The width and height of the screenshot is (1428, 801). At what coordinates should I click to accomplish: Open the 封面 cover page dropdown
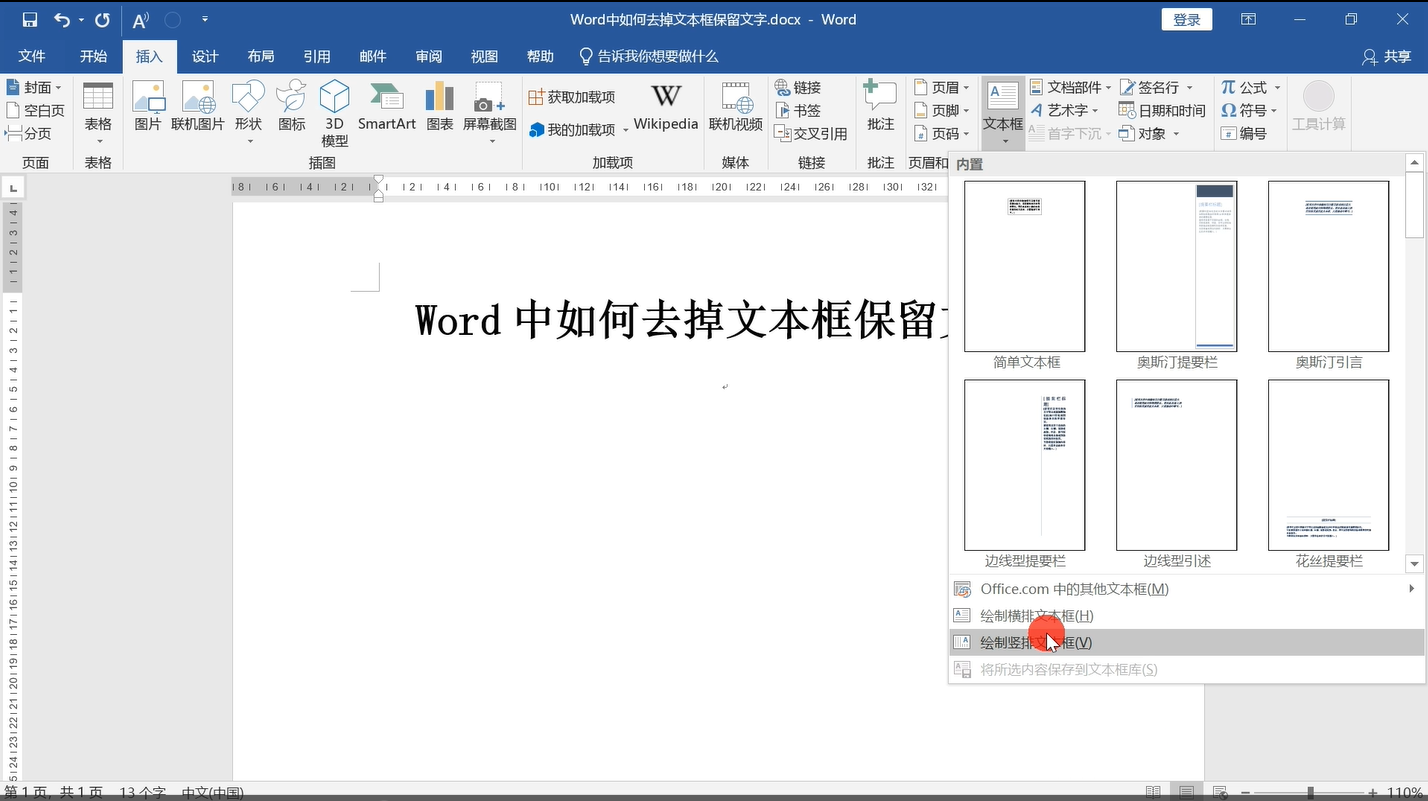[x=34, y=87]
